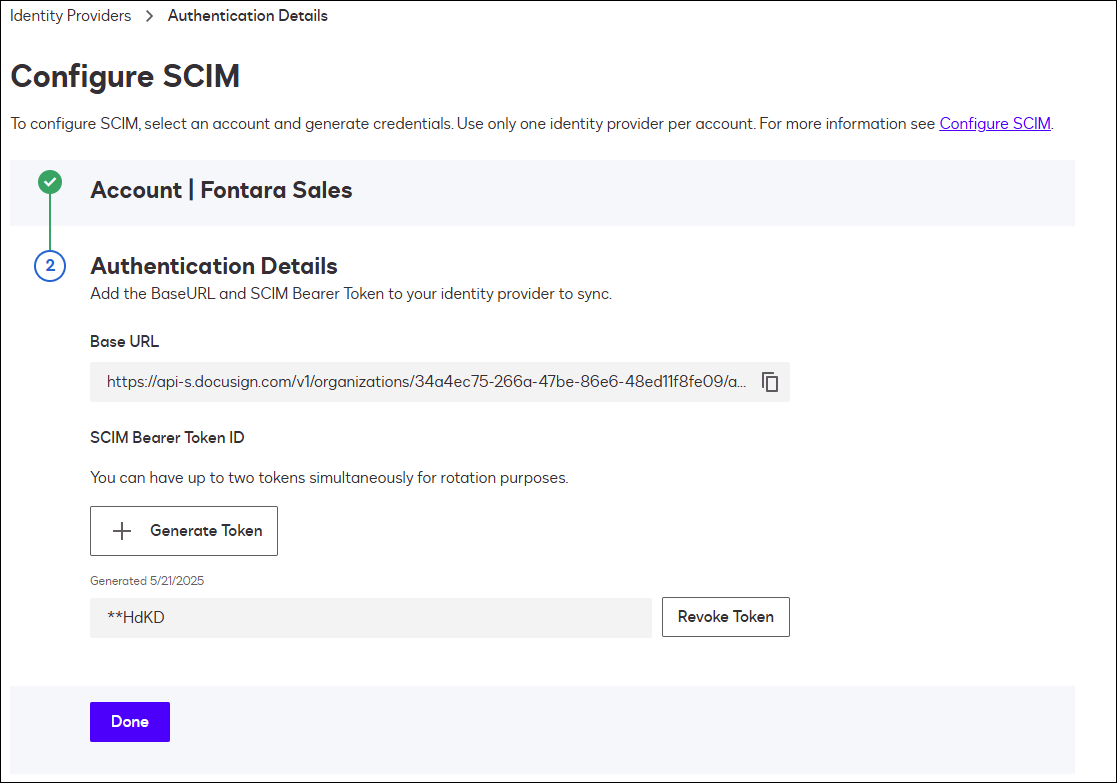Generate a new SCIM token
This screenshot has width=1117, height=783.
click(x=184, y=531)
